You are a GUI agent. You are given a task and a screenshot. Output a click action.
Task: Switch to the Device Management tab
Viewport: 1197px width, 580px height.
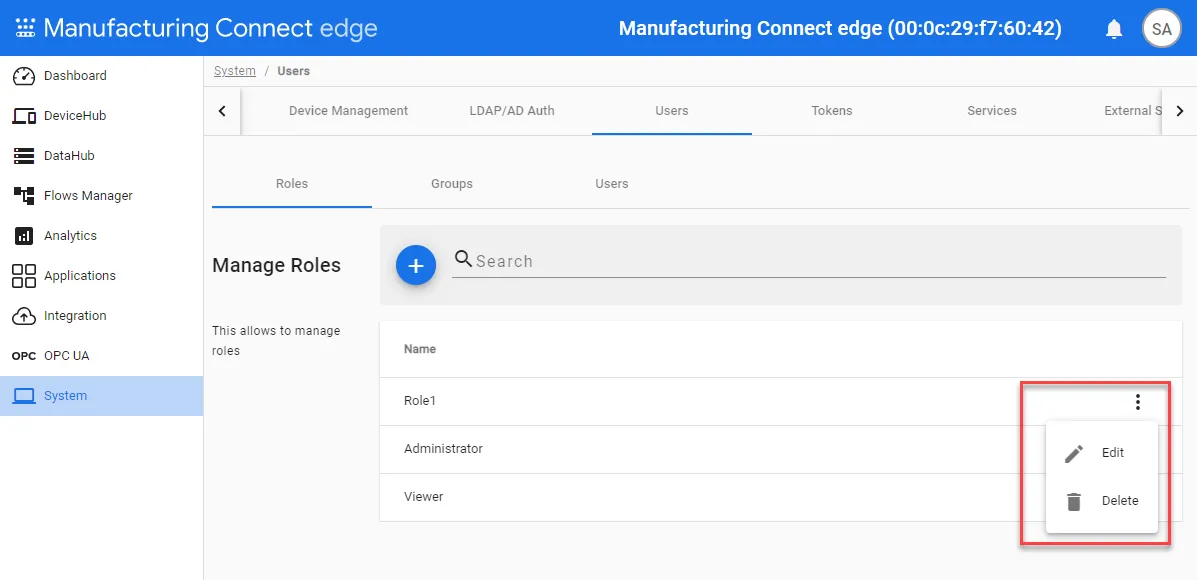[x=348, y=111]
